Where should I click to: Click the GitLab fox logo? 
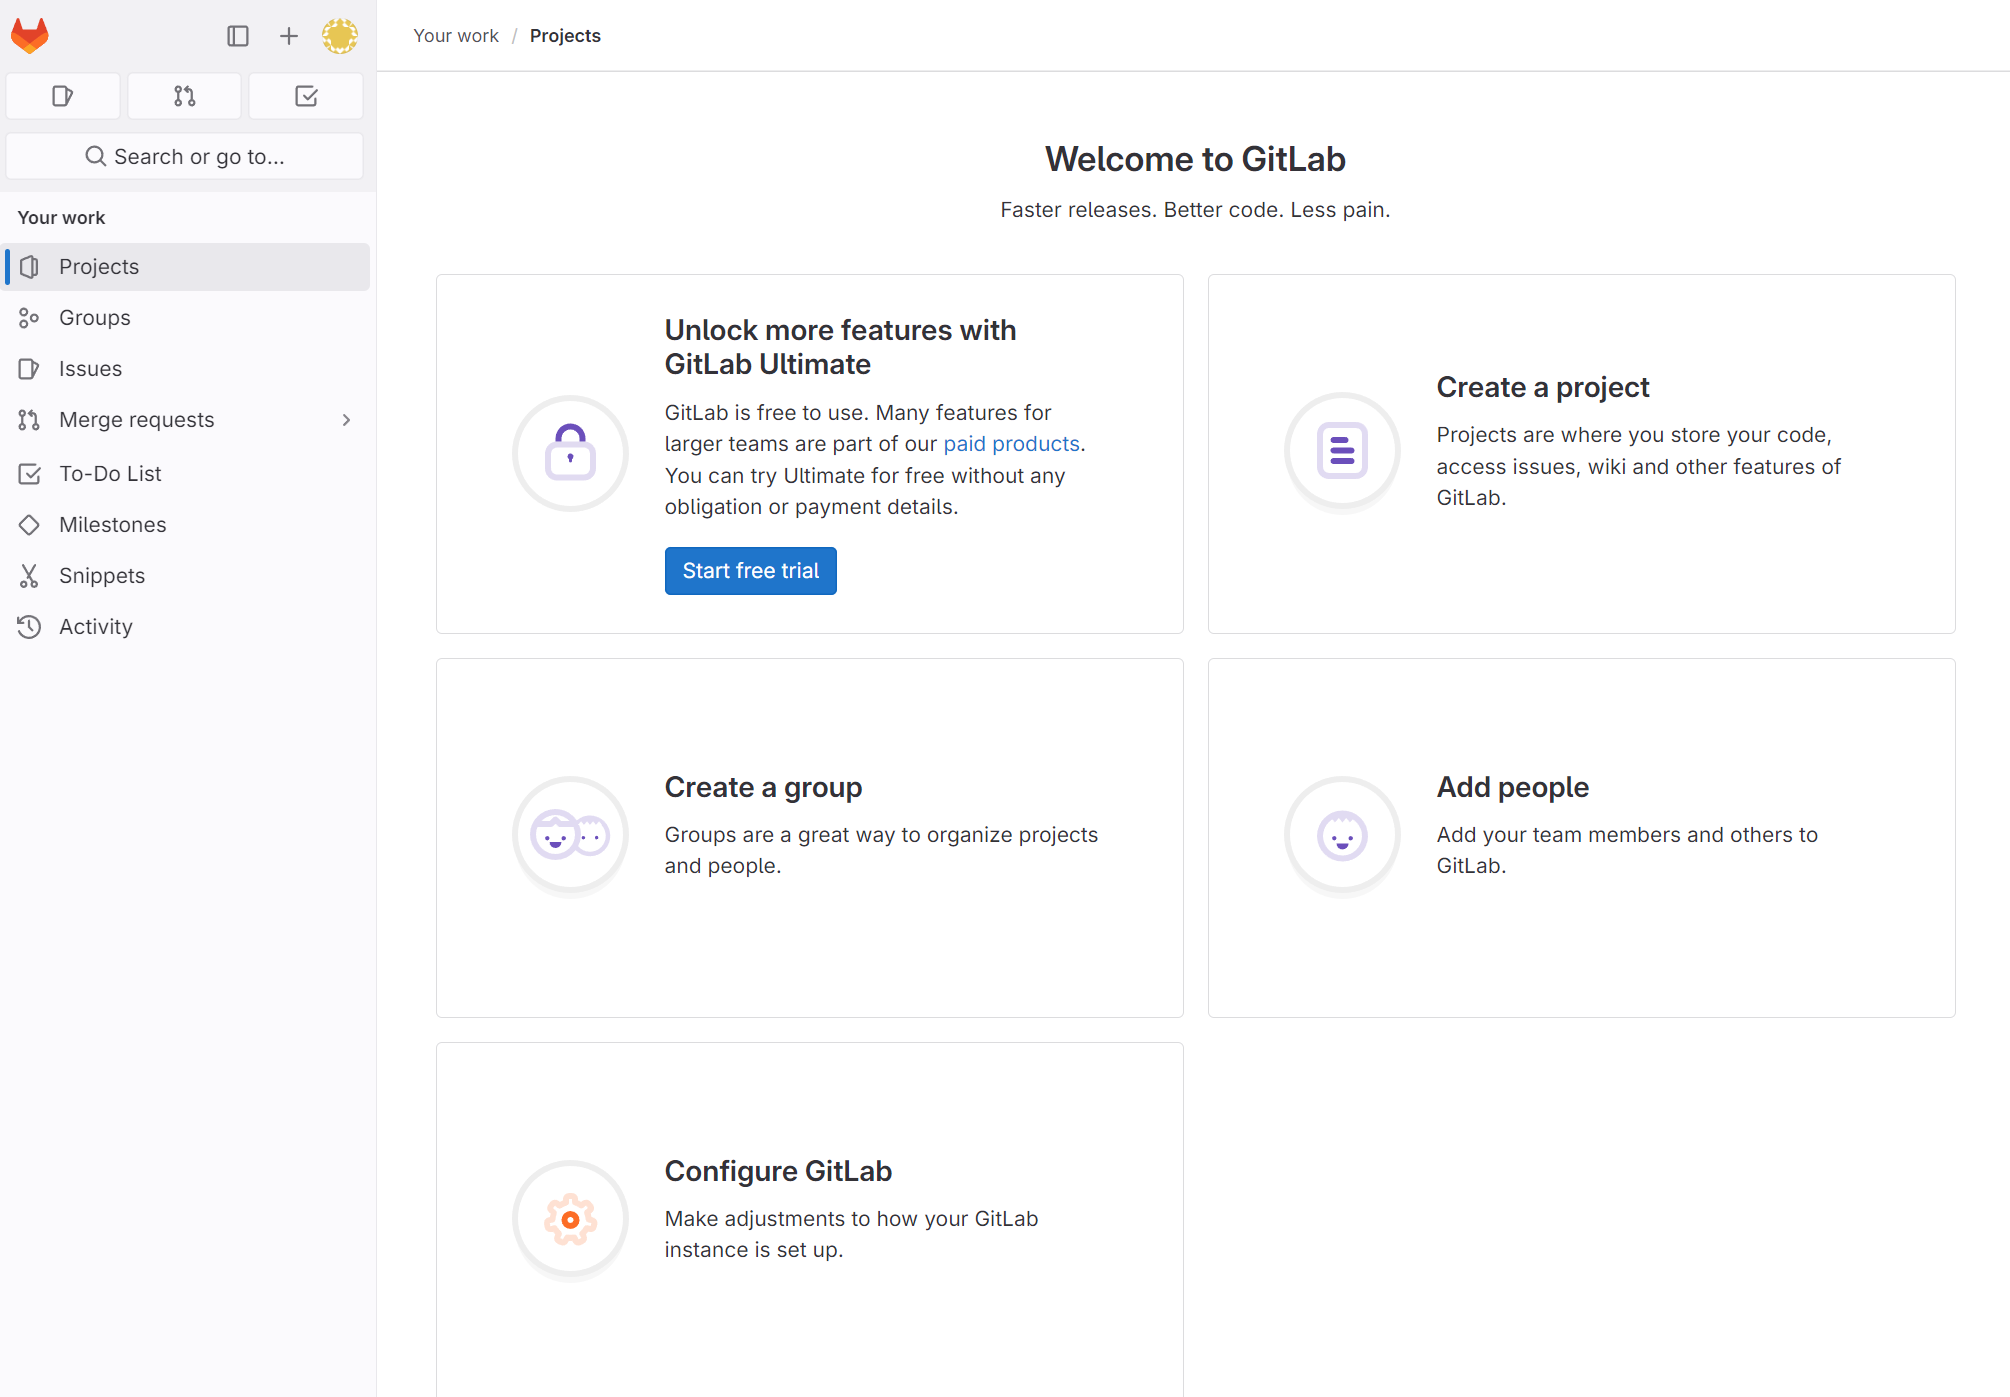30,36
